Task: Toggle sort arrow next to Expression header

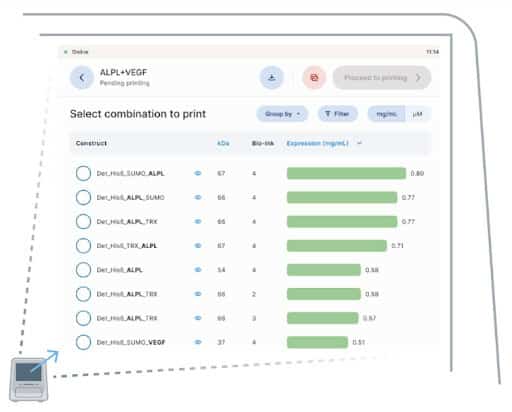Action: [x=359, y=143]
